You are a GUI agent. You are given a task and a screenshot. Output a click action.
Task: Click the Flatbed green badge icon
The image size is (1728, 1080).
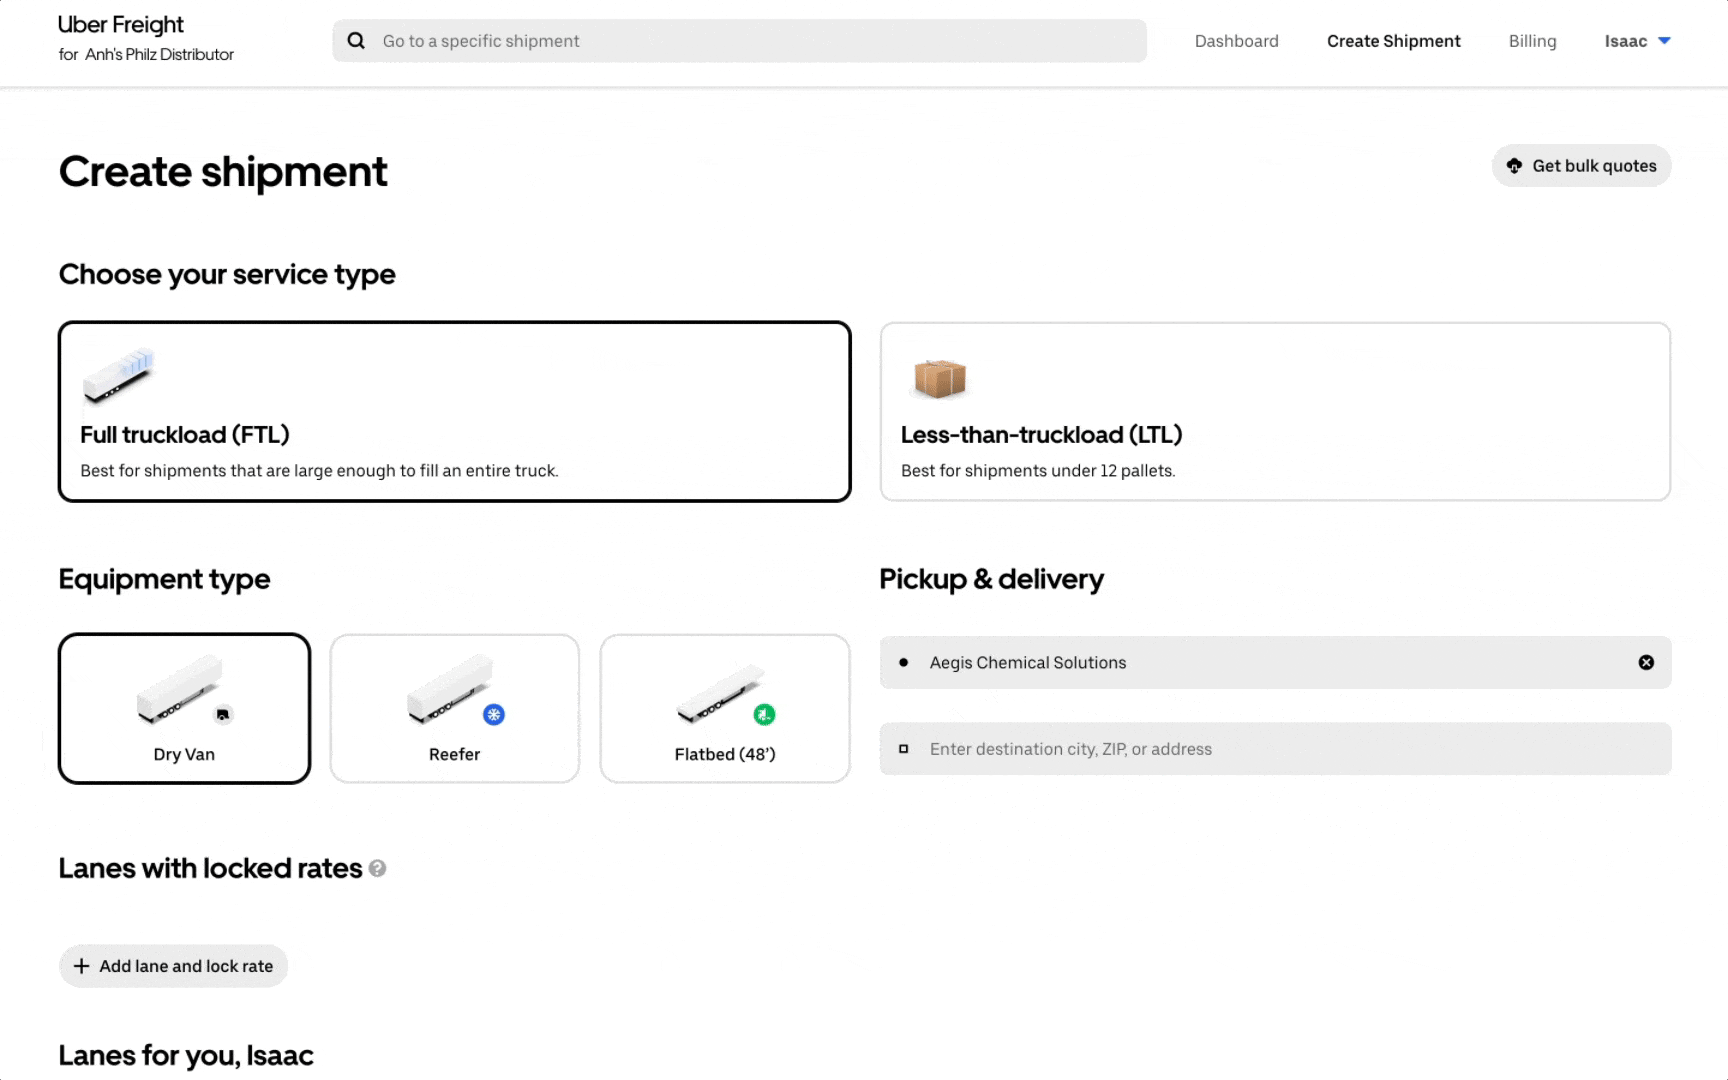click(x=764, y=714)
